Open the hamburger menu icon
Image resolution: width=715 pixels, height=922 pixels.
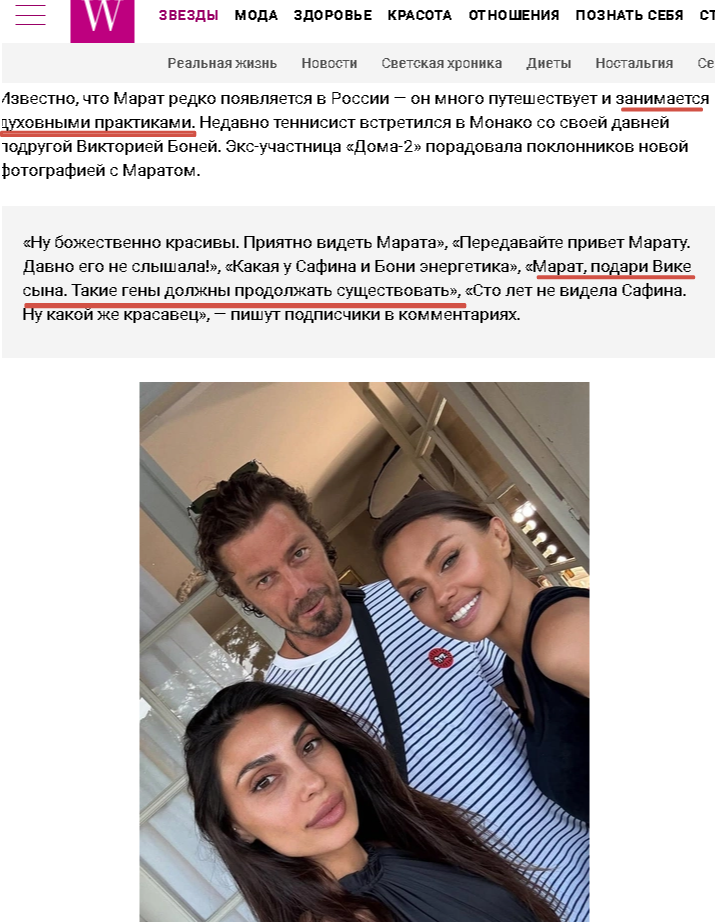coord(30,15)
